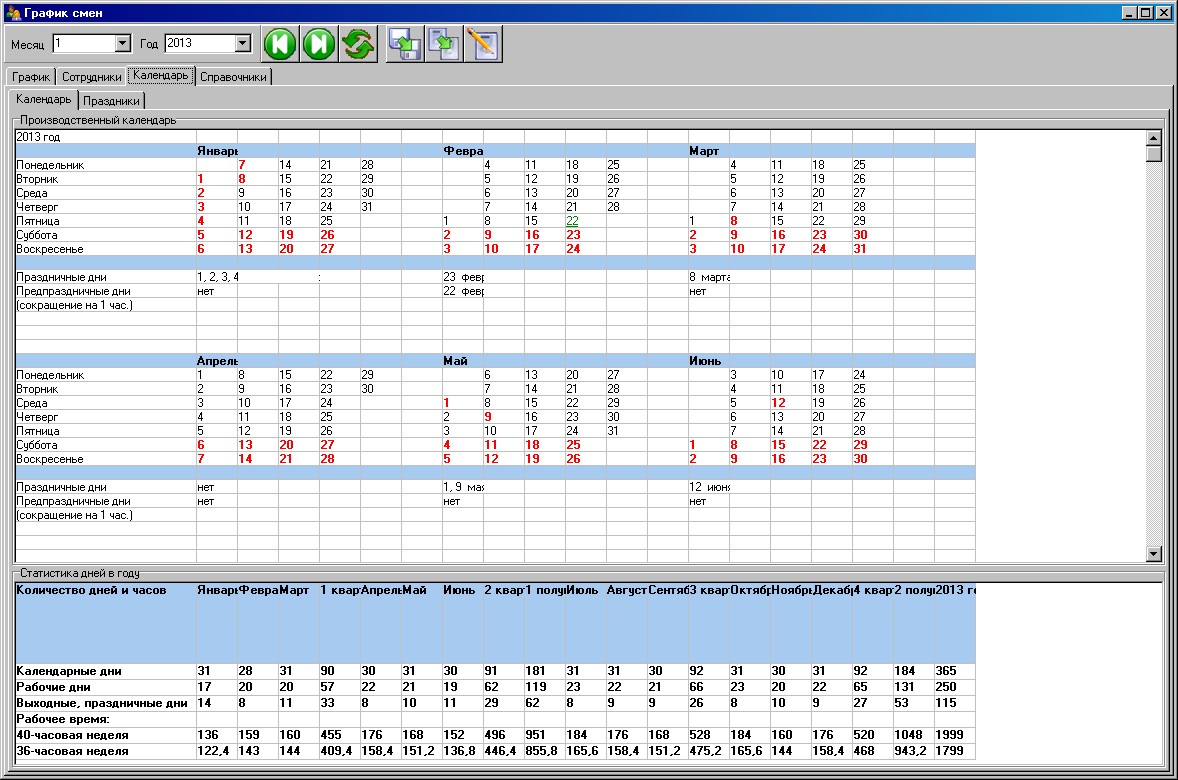1178x780 pixels.
Task: Switch to the Сотрудники tab
Action: 92,77
